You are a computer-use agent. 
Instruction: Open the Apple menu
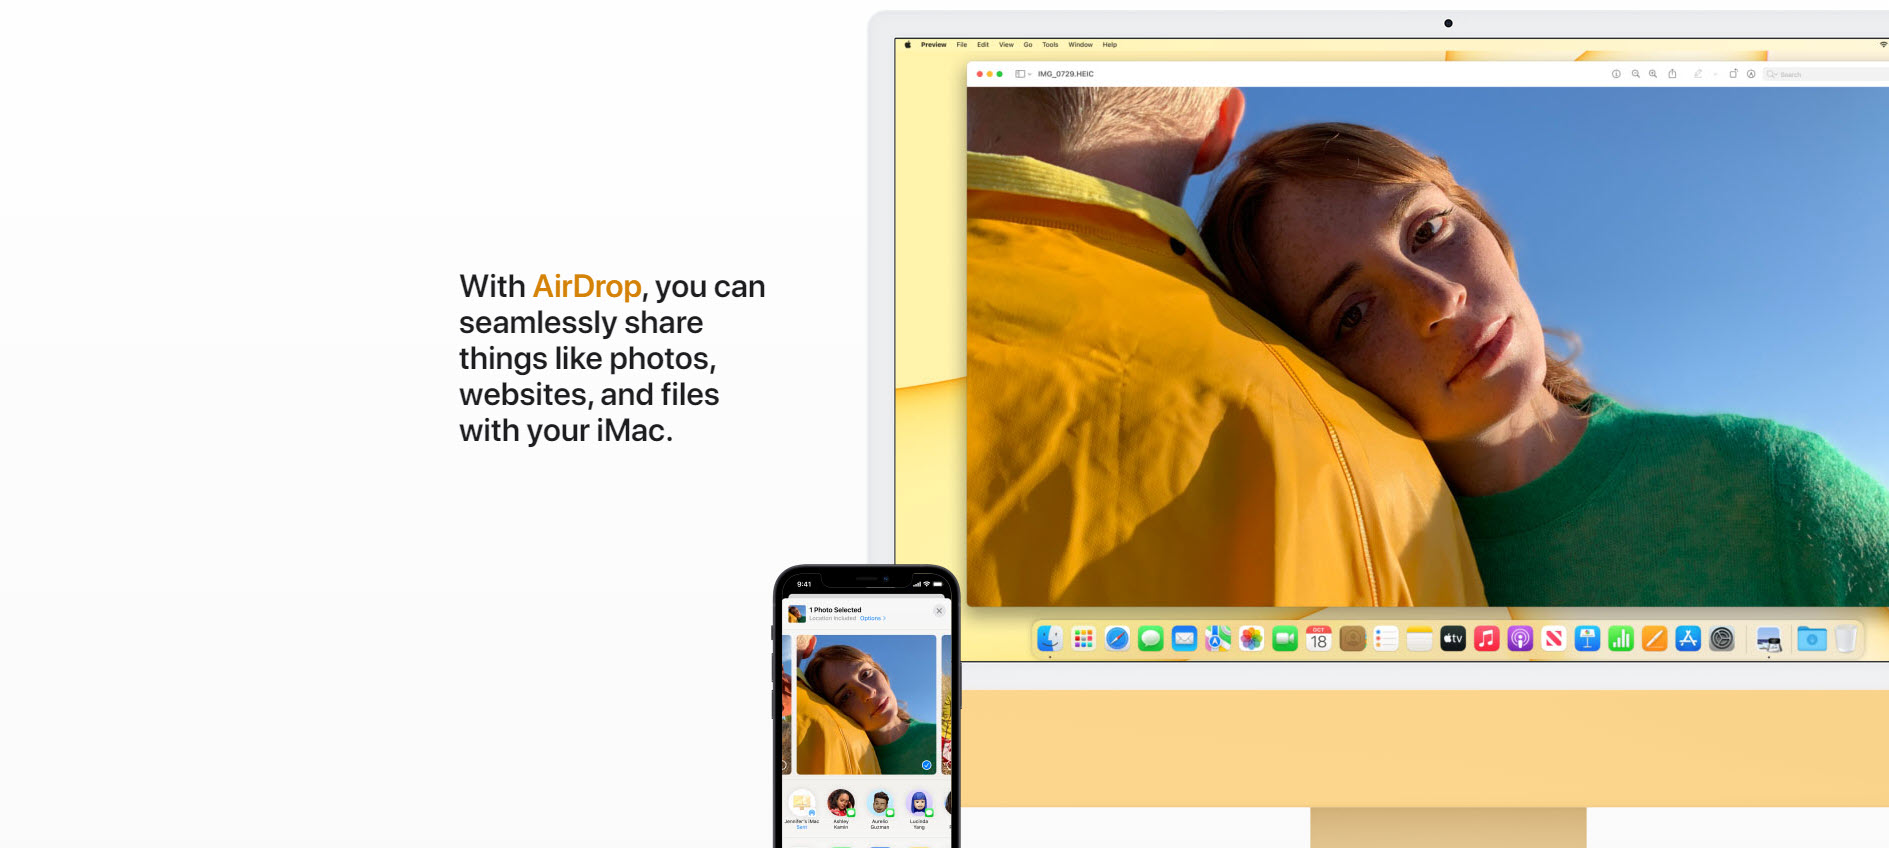[x=908, y=45]
